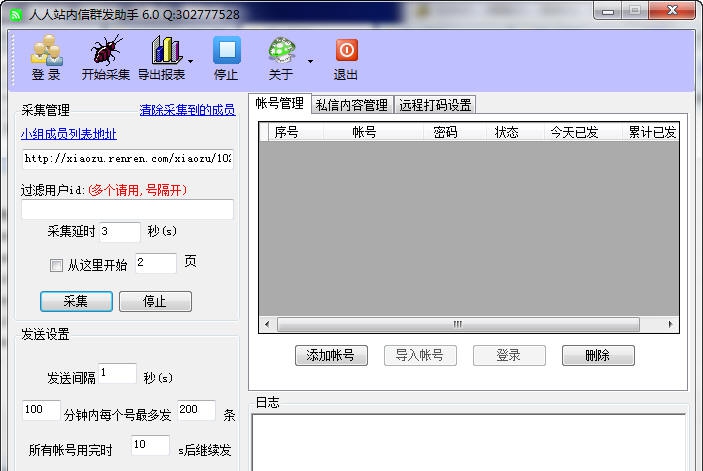
Task: Focus the 发送间隔 seconds field
Action: click(x=117, y=373)
